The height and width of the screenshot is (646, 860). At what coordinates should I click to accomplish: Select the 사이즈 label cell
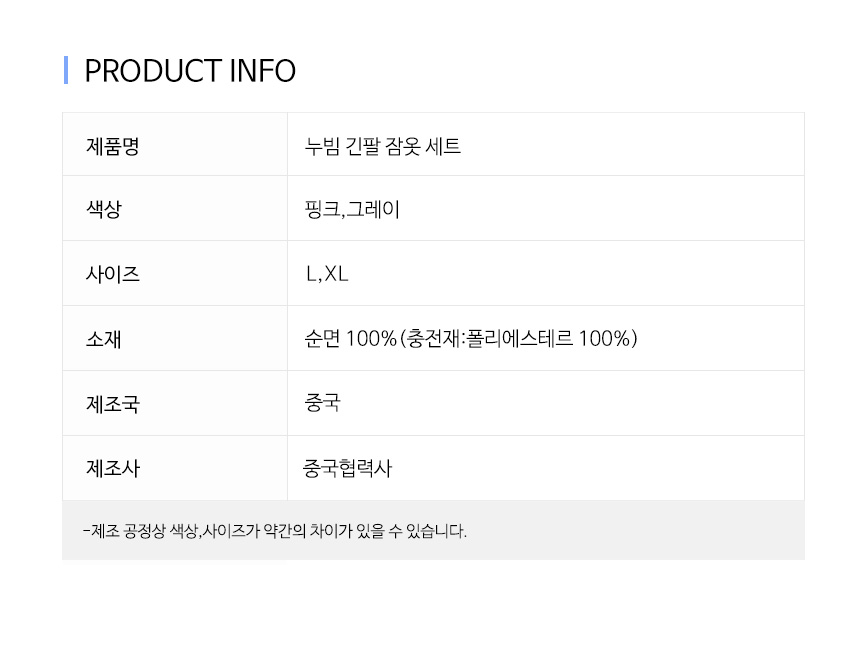click(x=175, y=273)
